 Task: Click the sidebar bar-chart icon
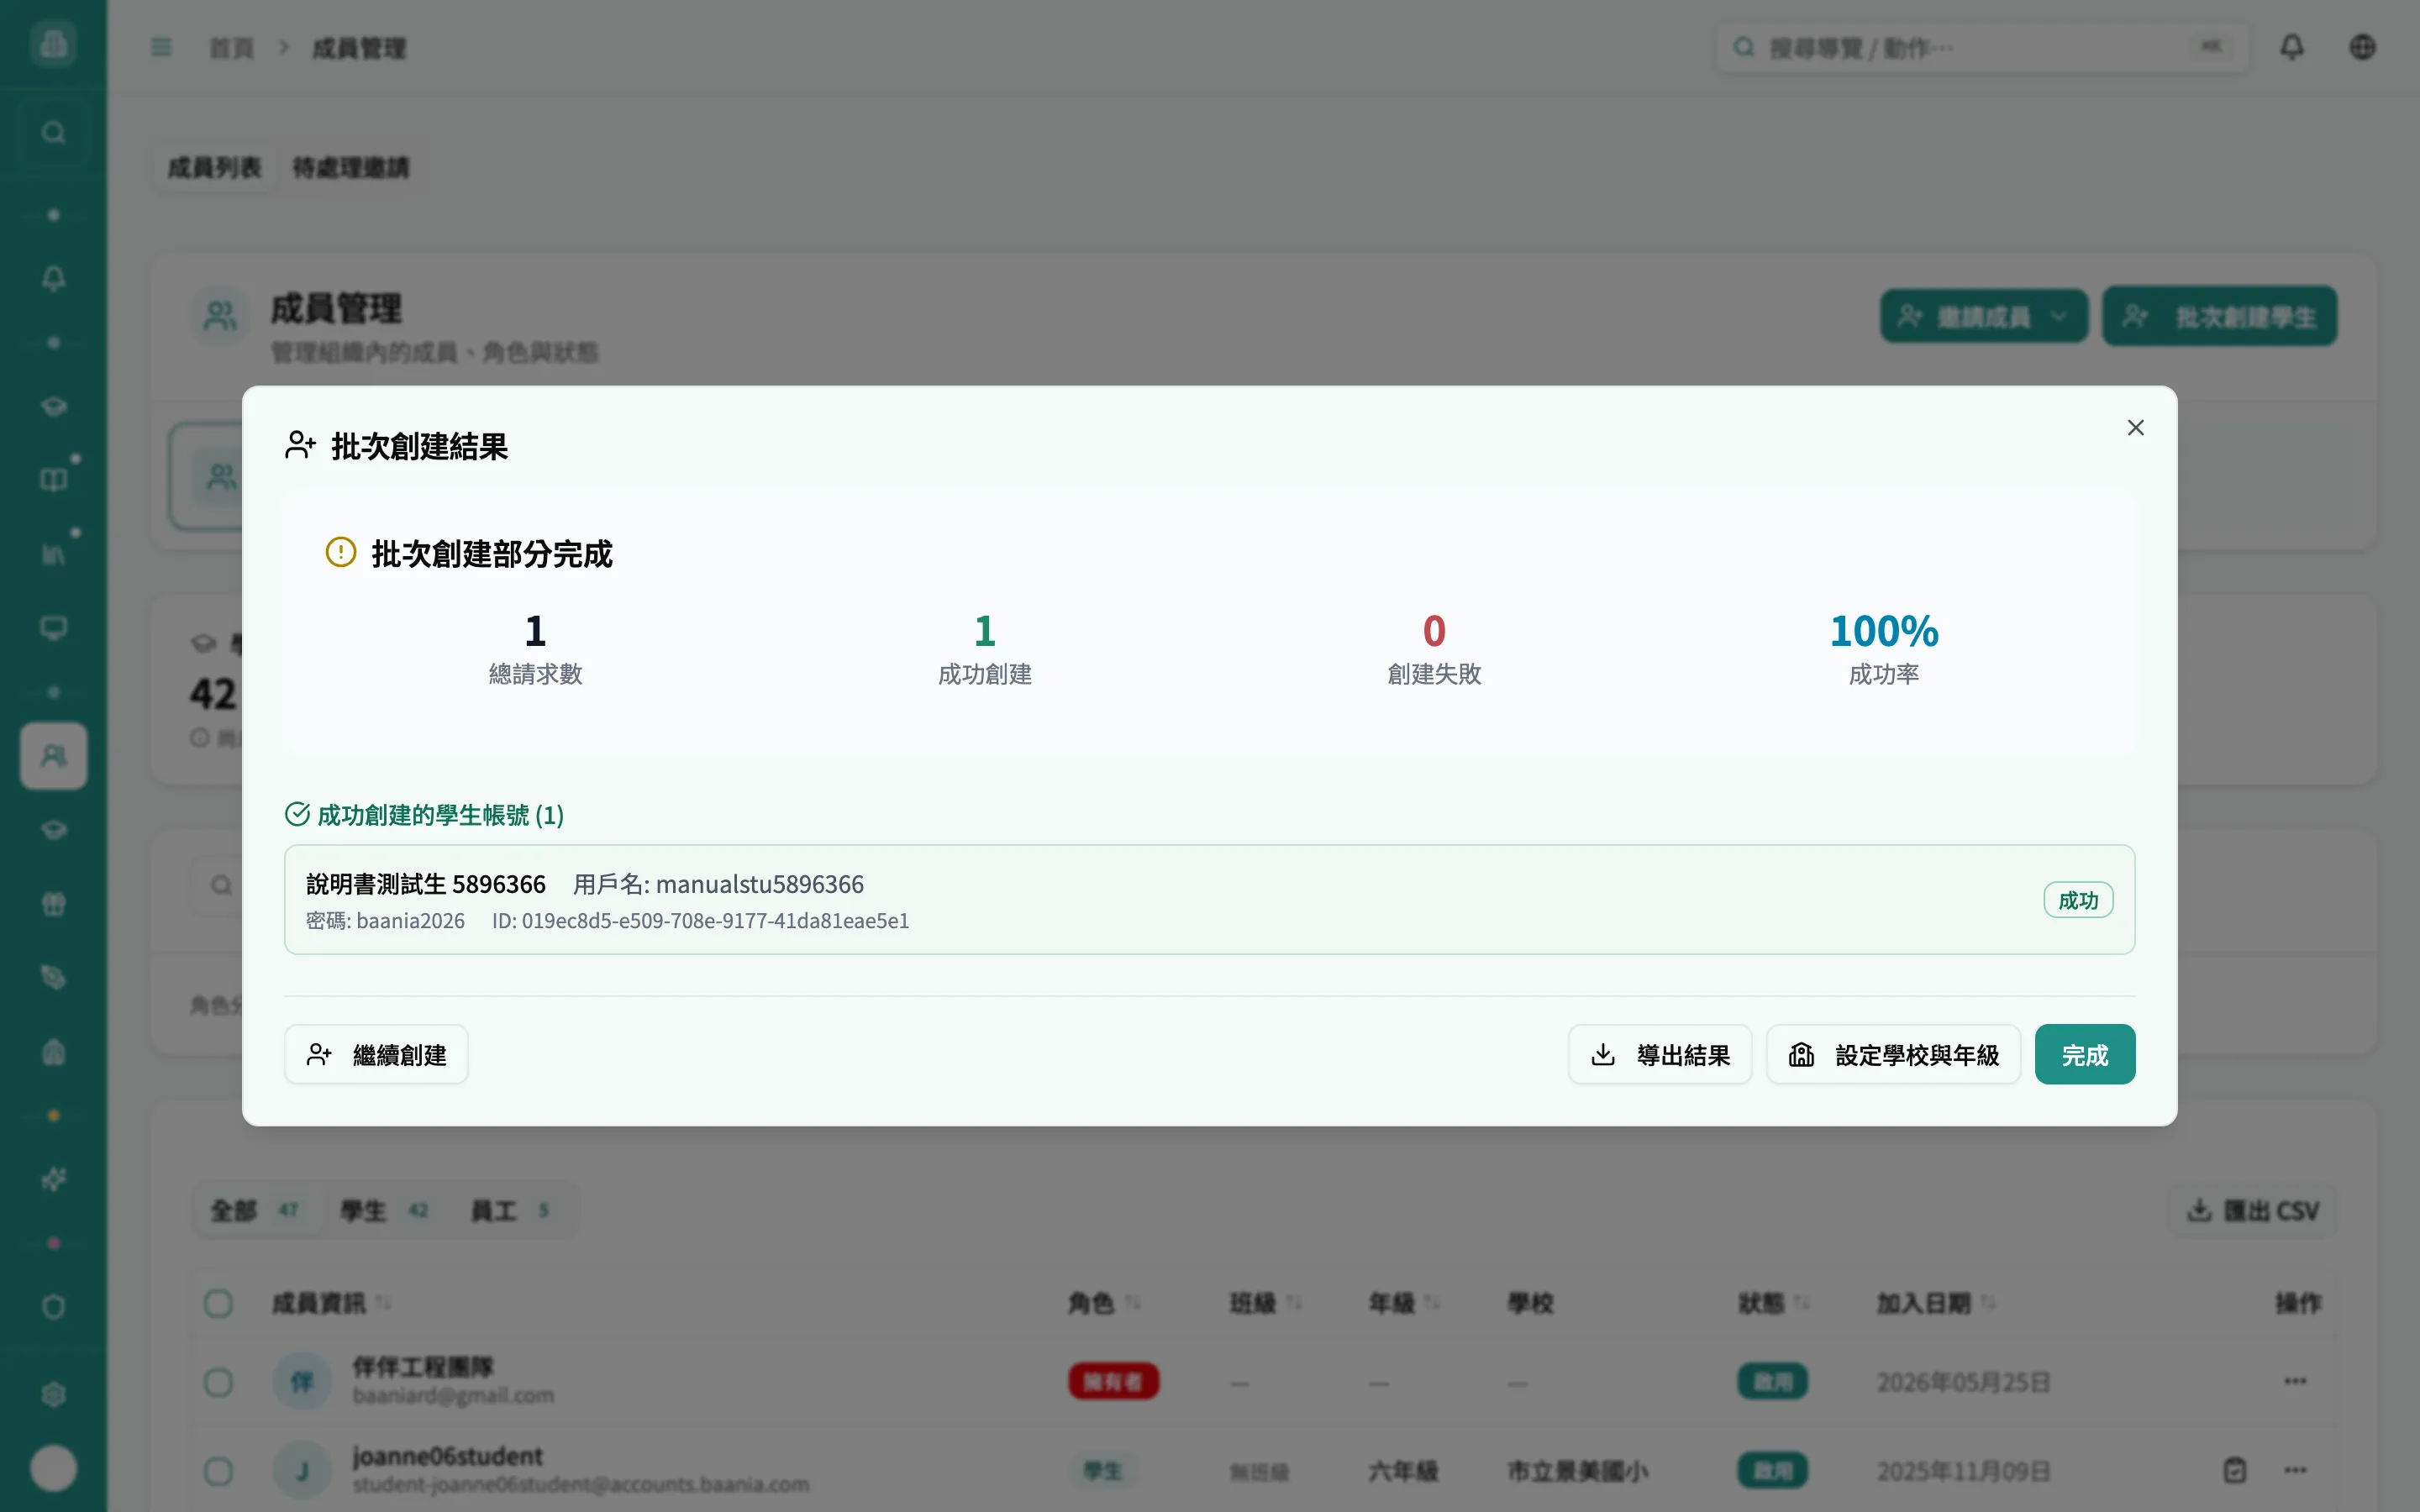(x=53, y=554)
